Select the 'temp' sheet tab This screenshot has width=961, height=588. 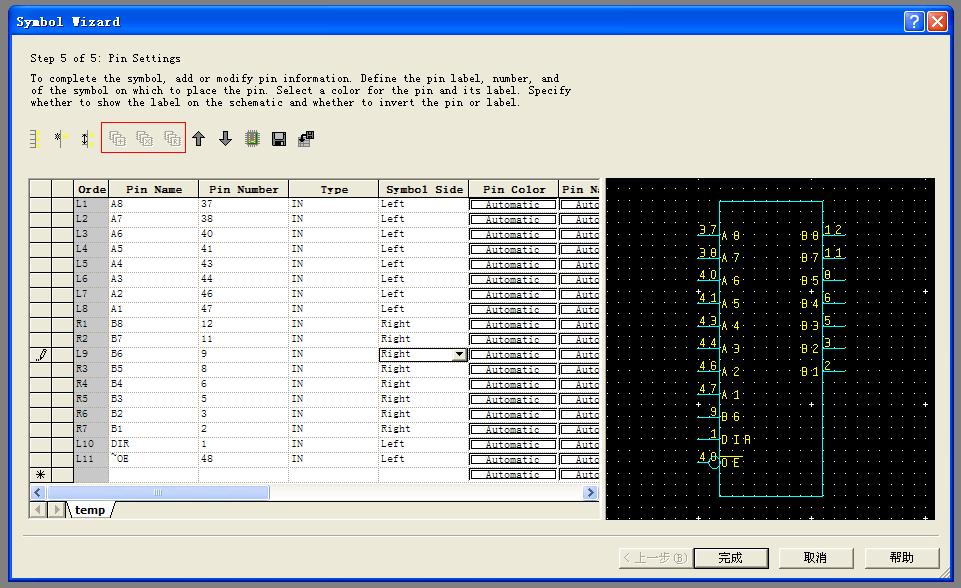coord(89,510)
